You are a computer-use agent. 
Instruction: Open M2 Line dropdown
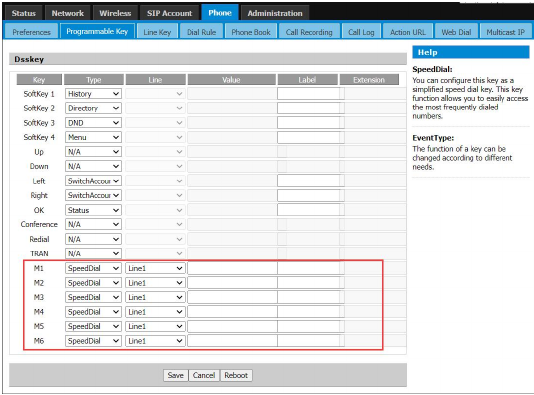[155, 283]
